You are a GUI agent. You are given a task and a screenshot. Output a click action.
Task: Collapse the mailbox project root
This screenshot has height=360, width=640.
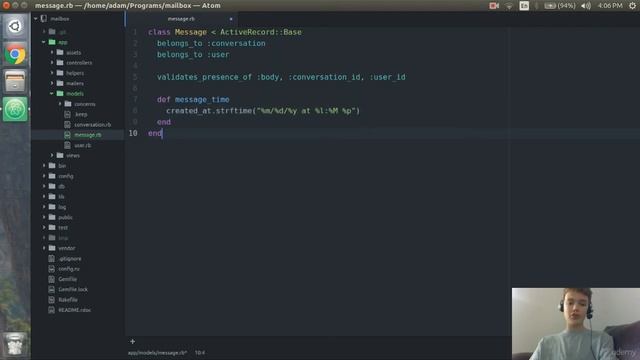pyautogui.click(x=36, y=19)
